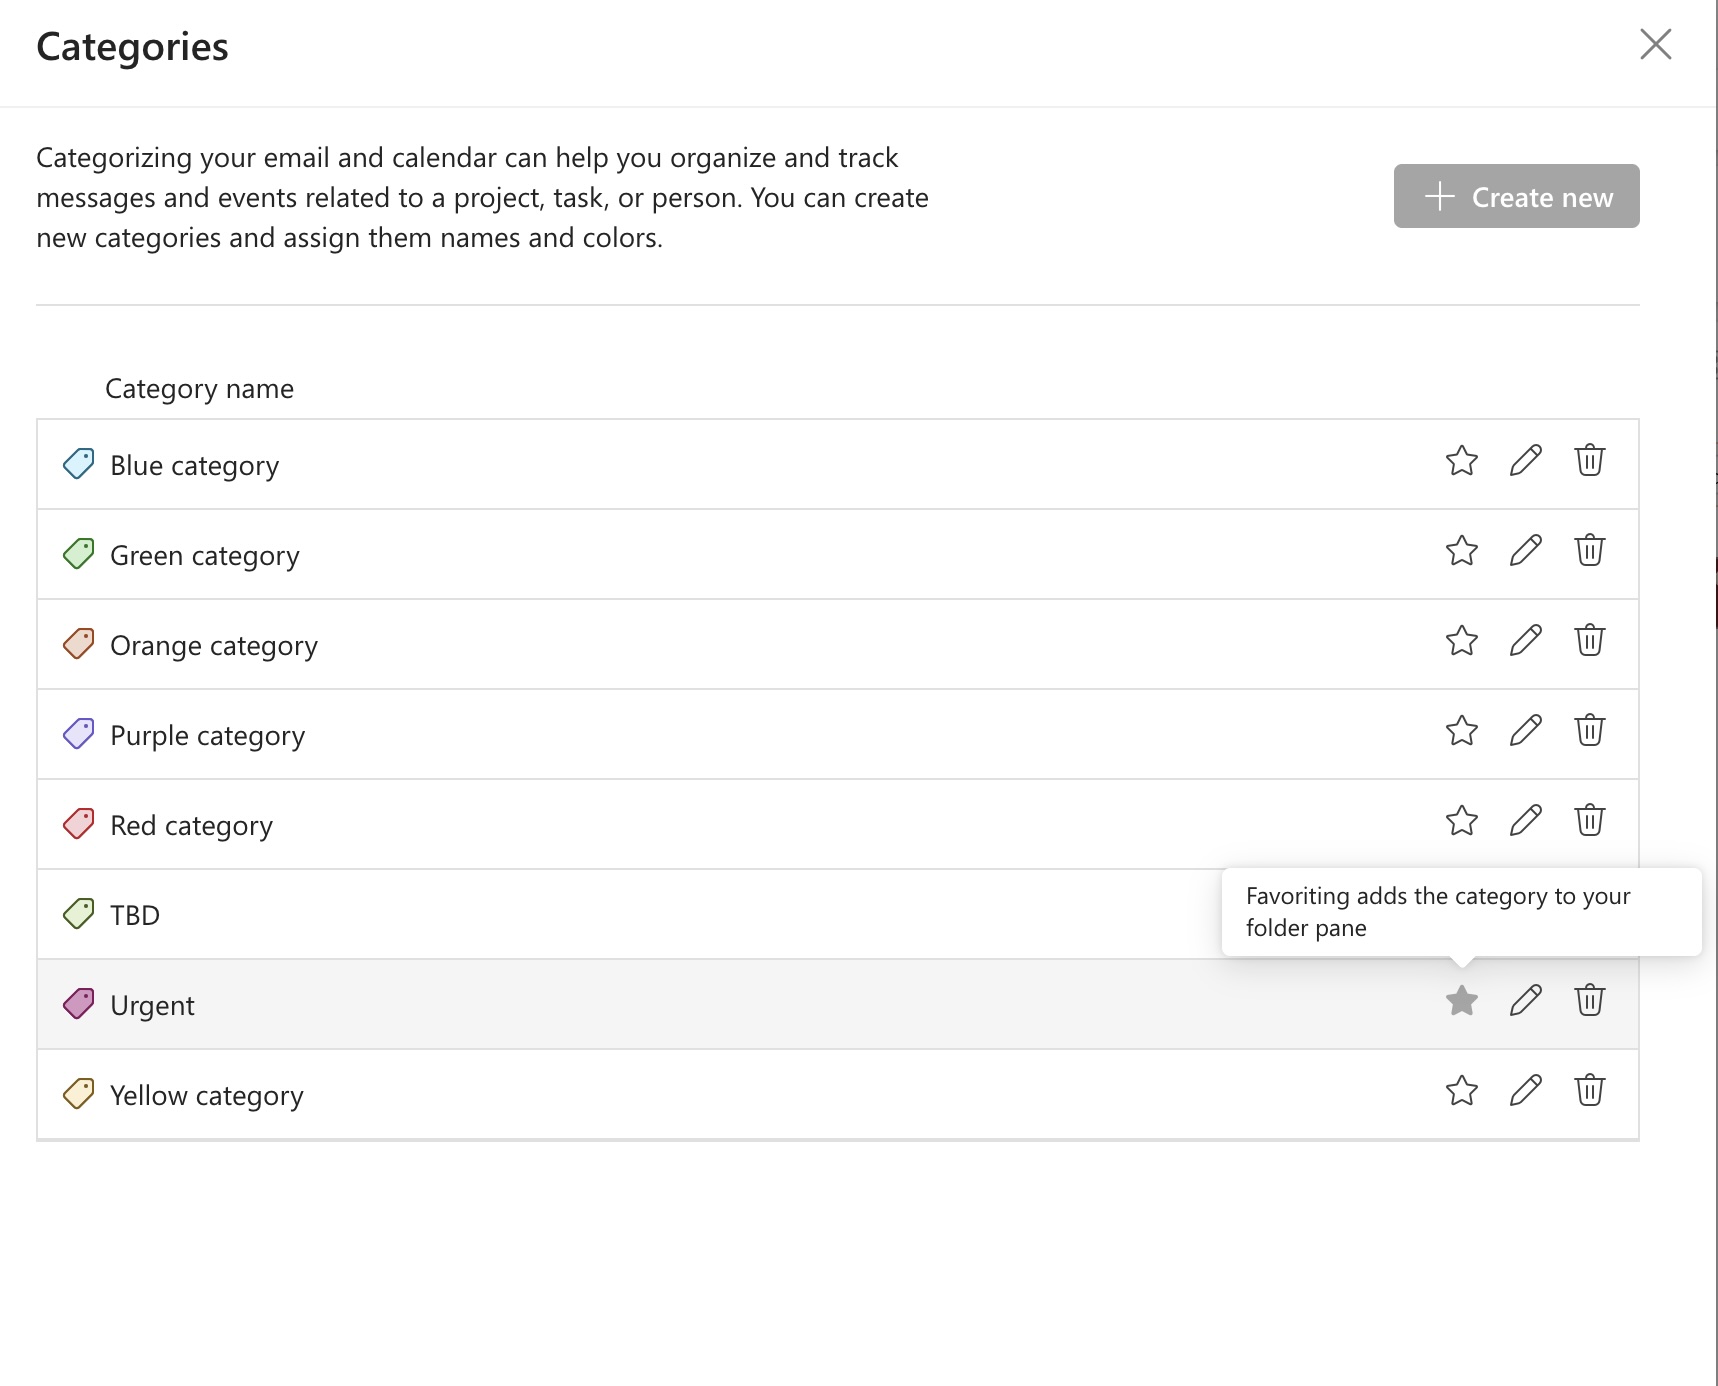The height and width of the screenshot is (1386, 1718).
Task: Remove the Orange category with trash icon
Action: 1589,641
